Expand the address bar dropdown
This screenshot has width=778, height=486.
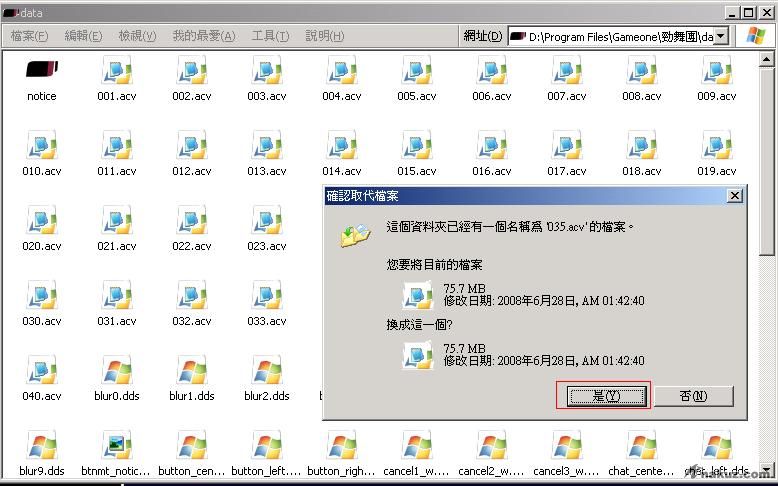tap(722, 36)
